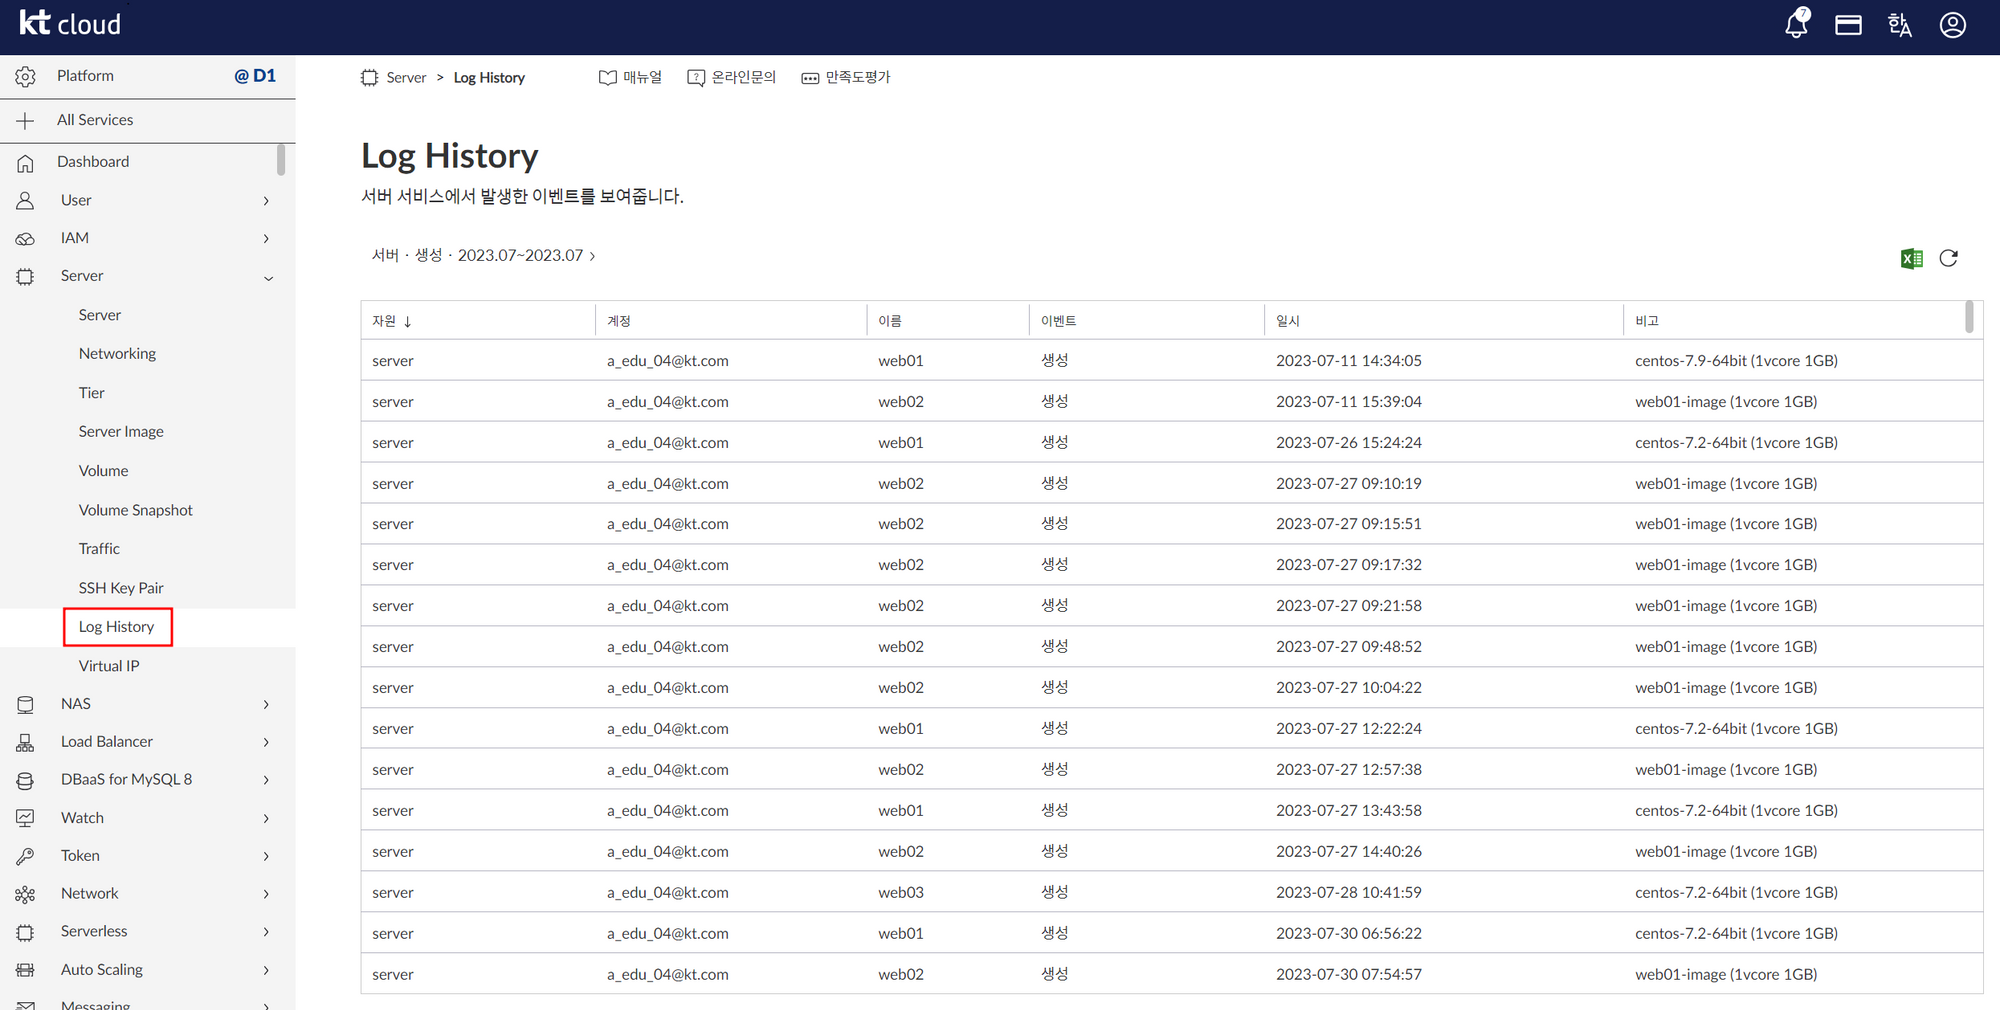The width and height of the screenshot is (2000, 1010).
Task: Click the kt cloud logo
Action: (x=70, y=23)
